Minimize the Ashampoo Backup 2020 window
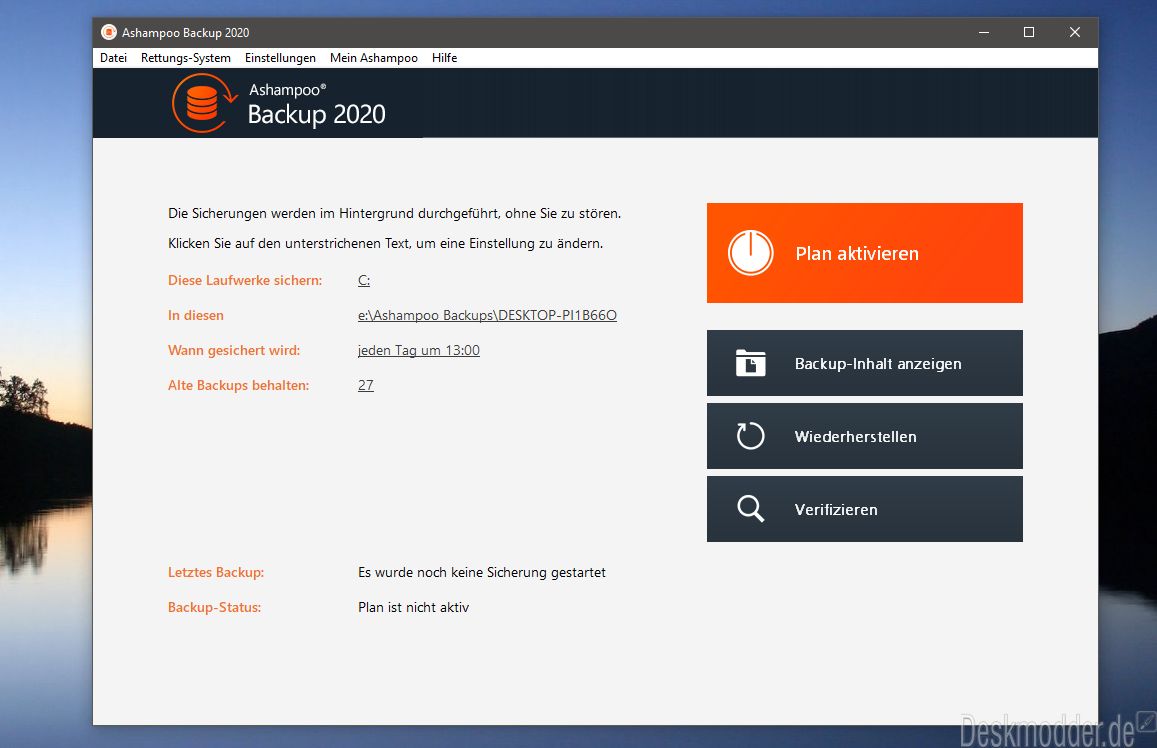The width and height of the screenshot is (1157, 748). point(984,32)
